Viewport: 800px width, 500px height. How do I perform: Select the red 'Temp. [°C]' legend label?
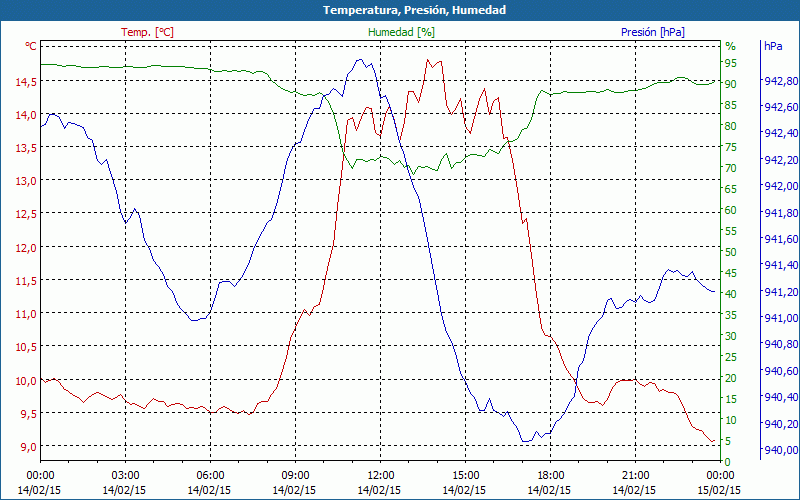(x=147, y=32)
